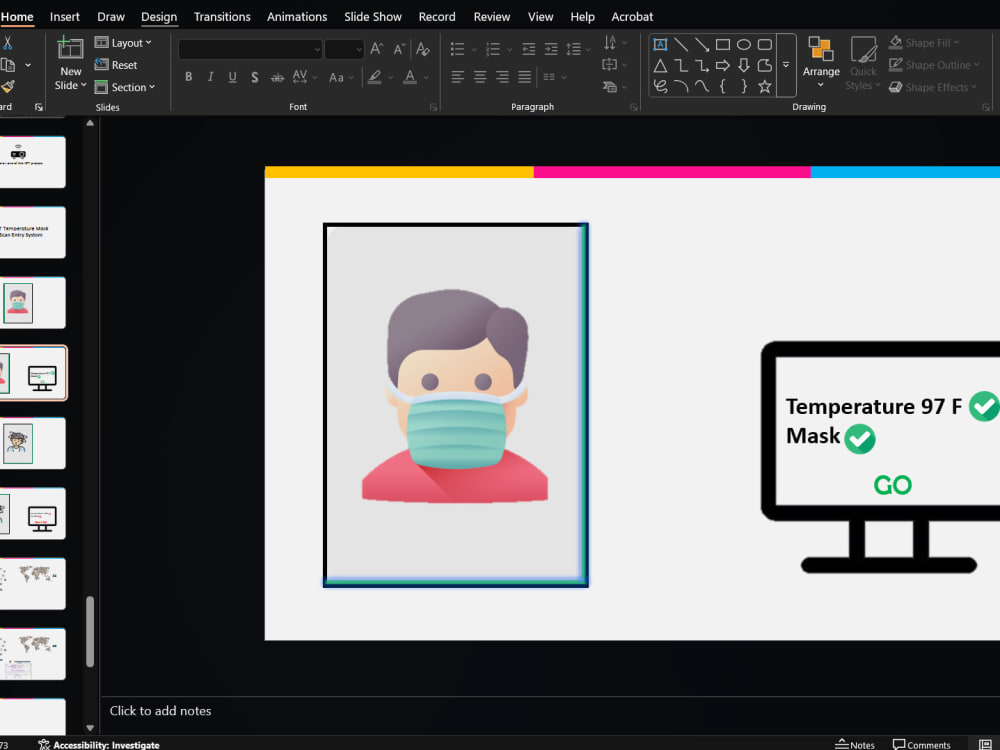This screenshot has width=1000, height=750.
Task: Click text highlight color swatch
Action: (x=374, y=77)
